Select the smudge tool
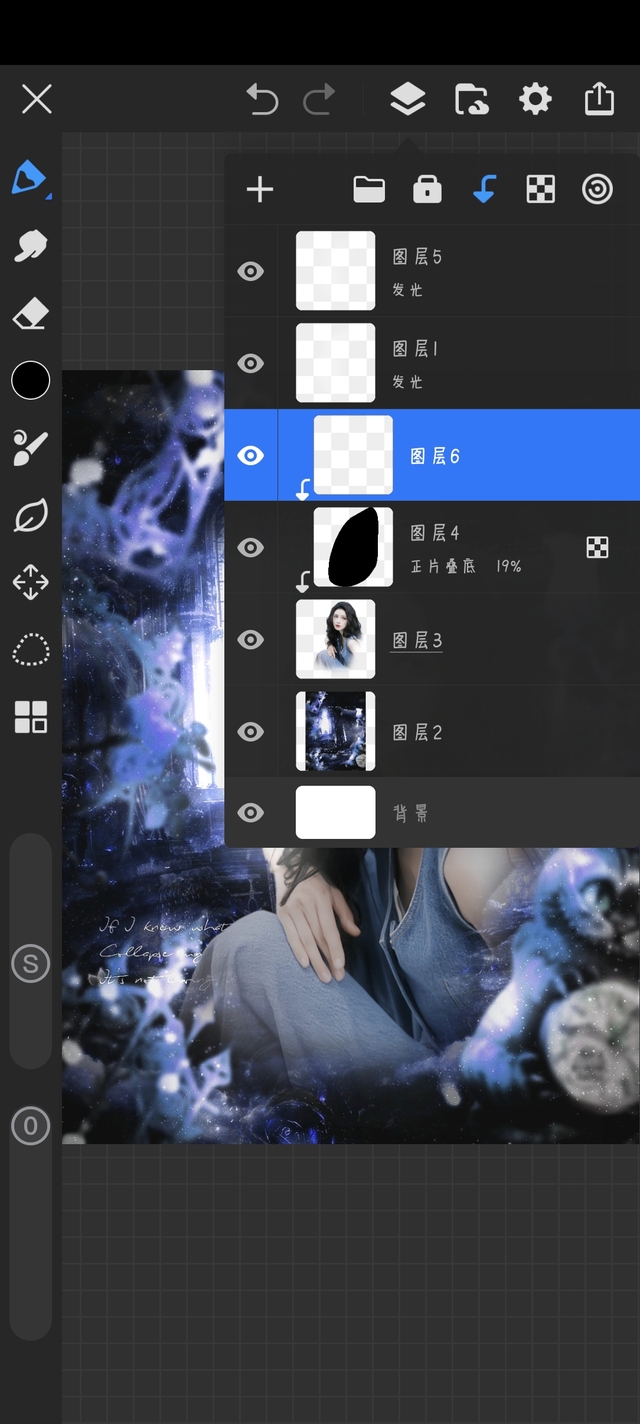The height and width of the screenshot is (1424, 640). (30, 245)
